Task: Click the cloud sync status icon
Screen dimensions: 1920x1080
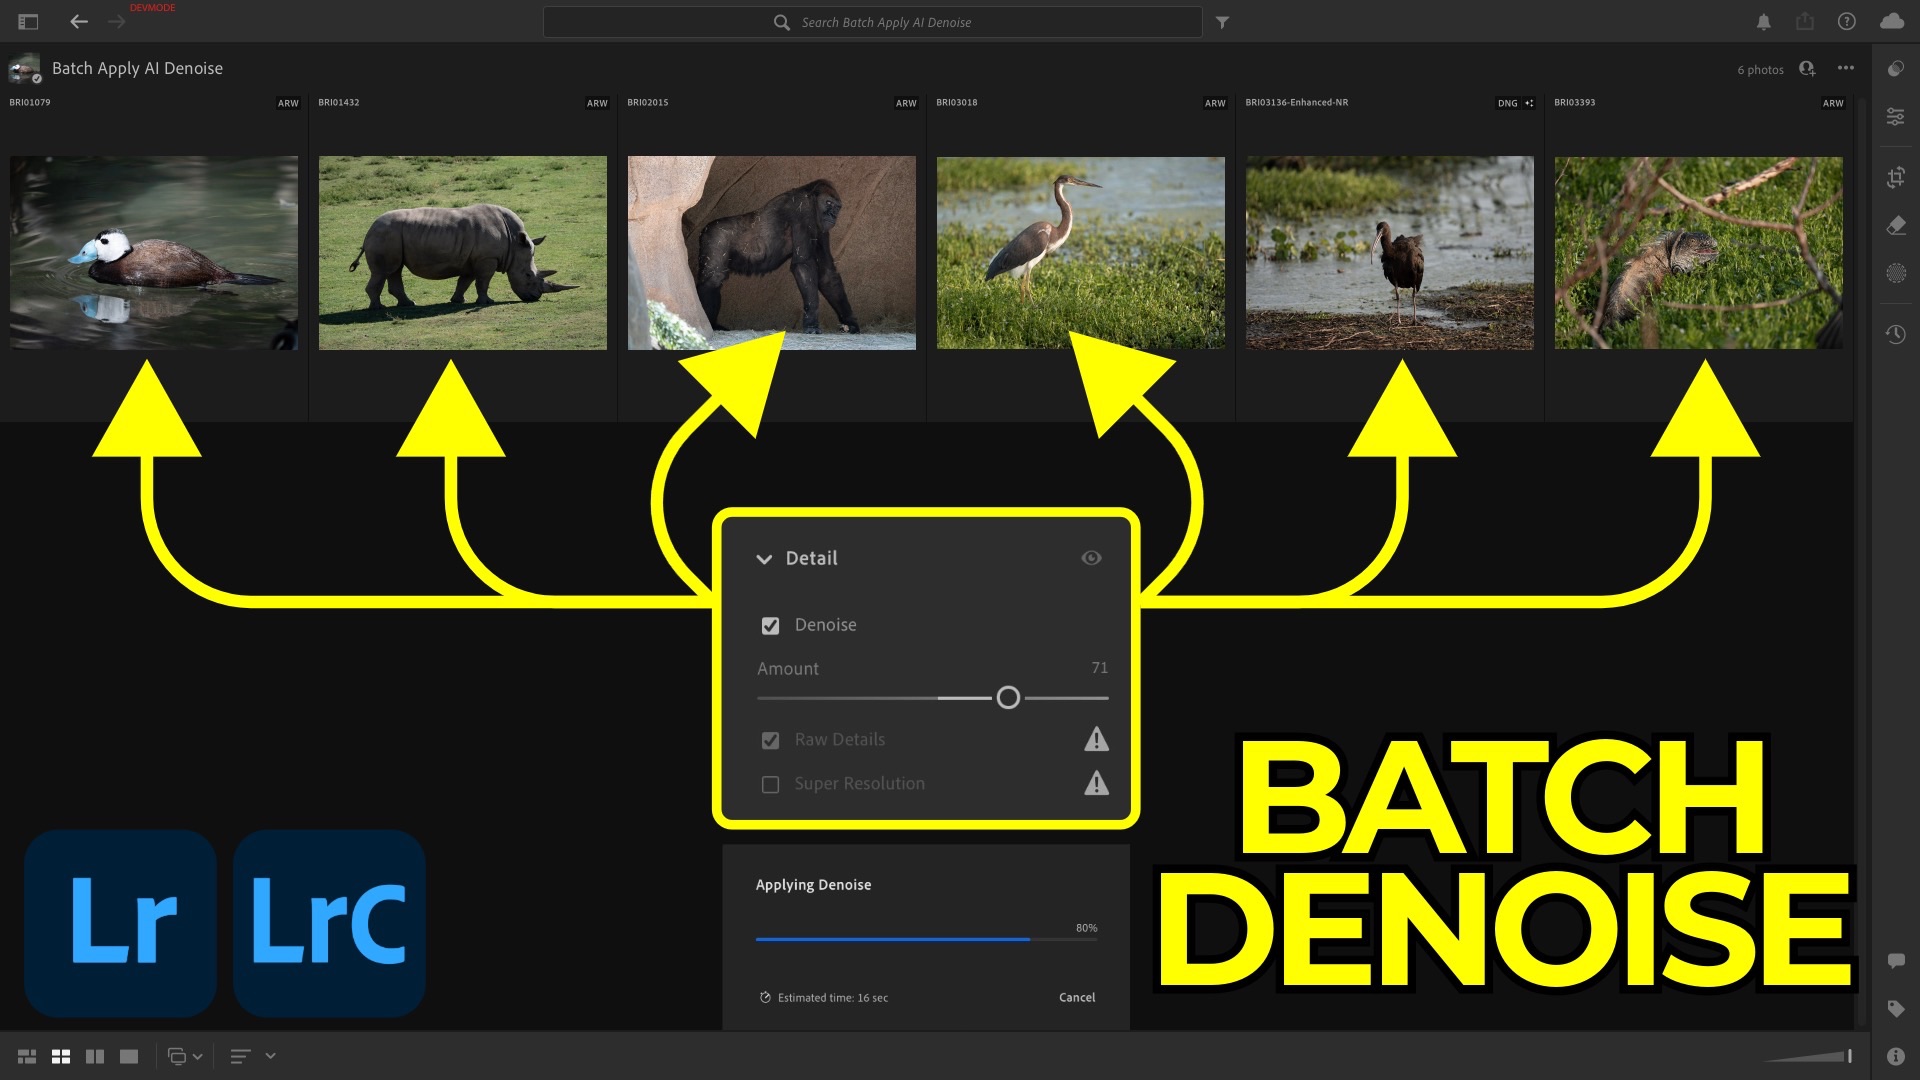Action: point(1891,22)
